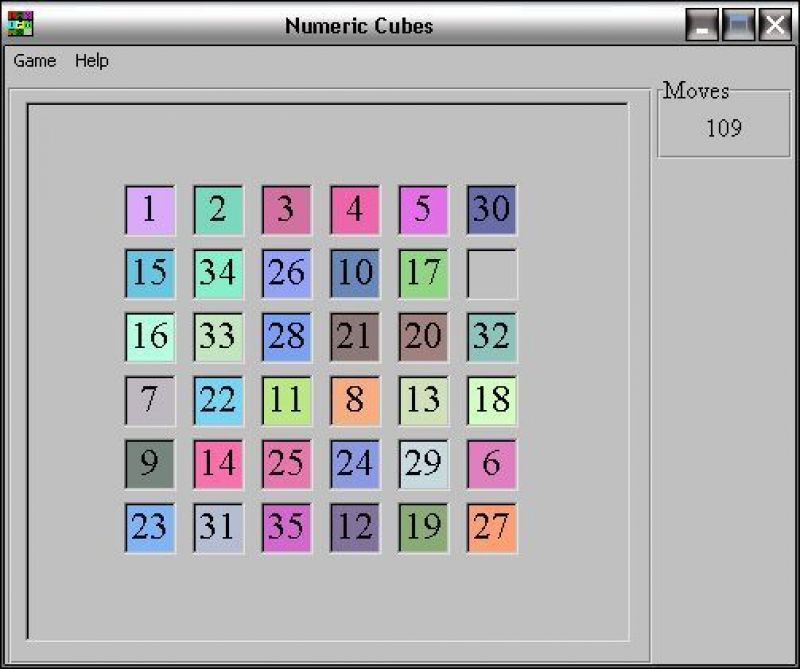Click cube number 15
800x669 pixels.
pos(150,274)
